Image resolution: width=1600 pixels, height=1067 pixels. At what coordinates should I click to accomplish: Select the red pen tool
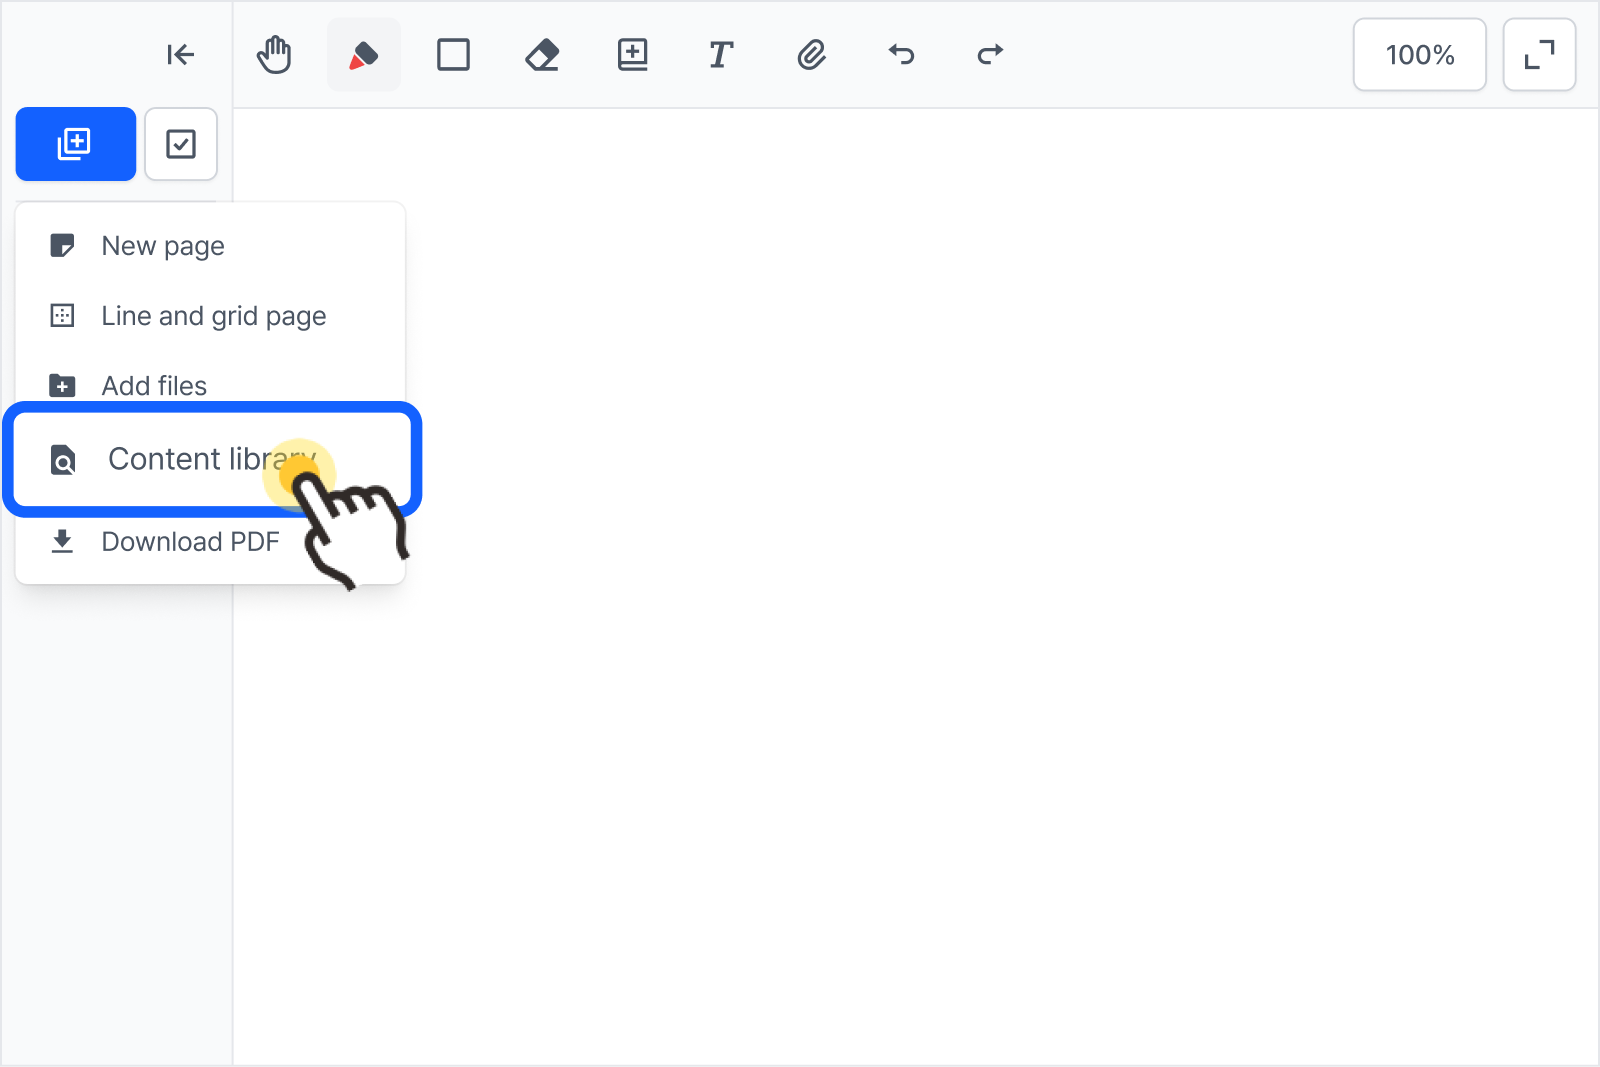364,55
